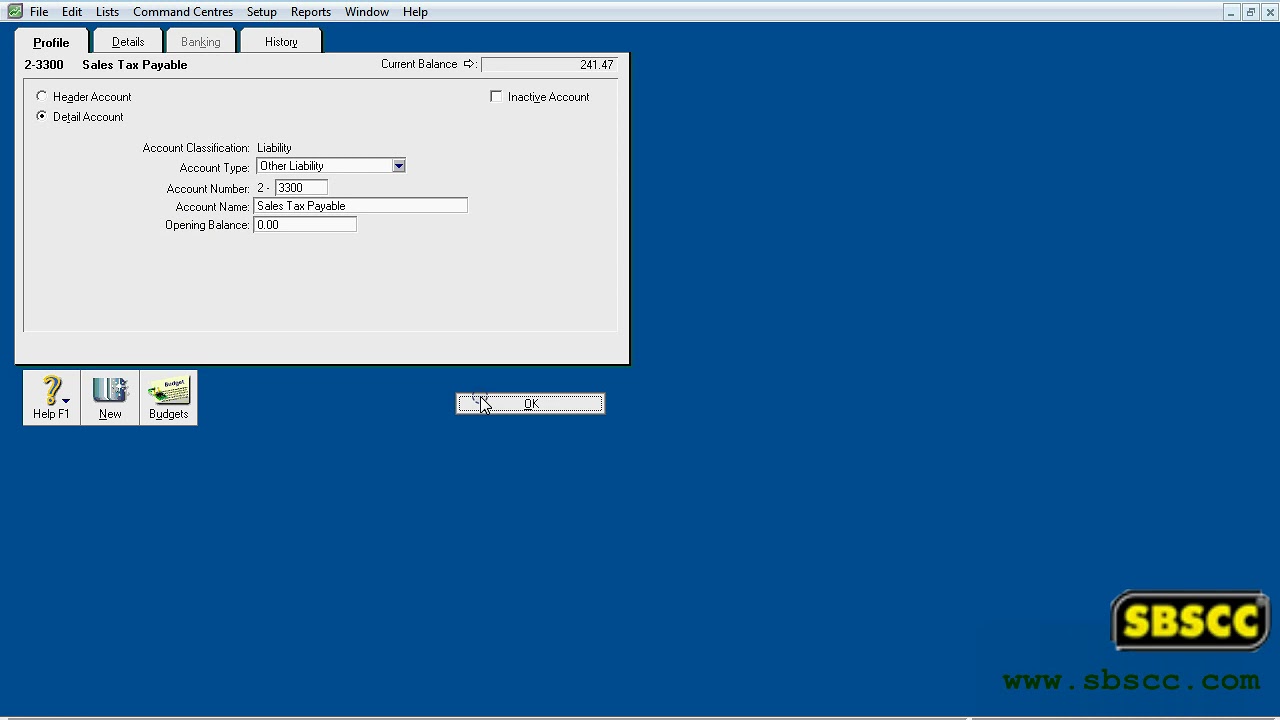This screenshot has width=1280, height=720.
Task: Click the application icon in menu bar
Action: coord(14,12)
